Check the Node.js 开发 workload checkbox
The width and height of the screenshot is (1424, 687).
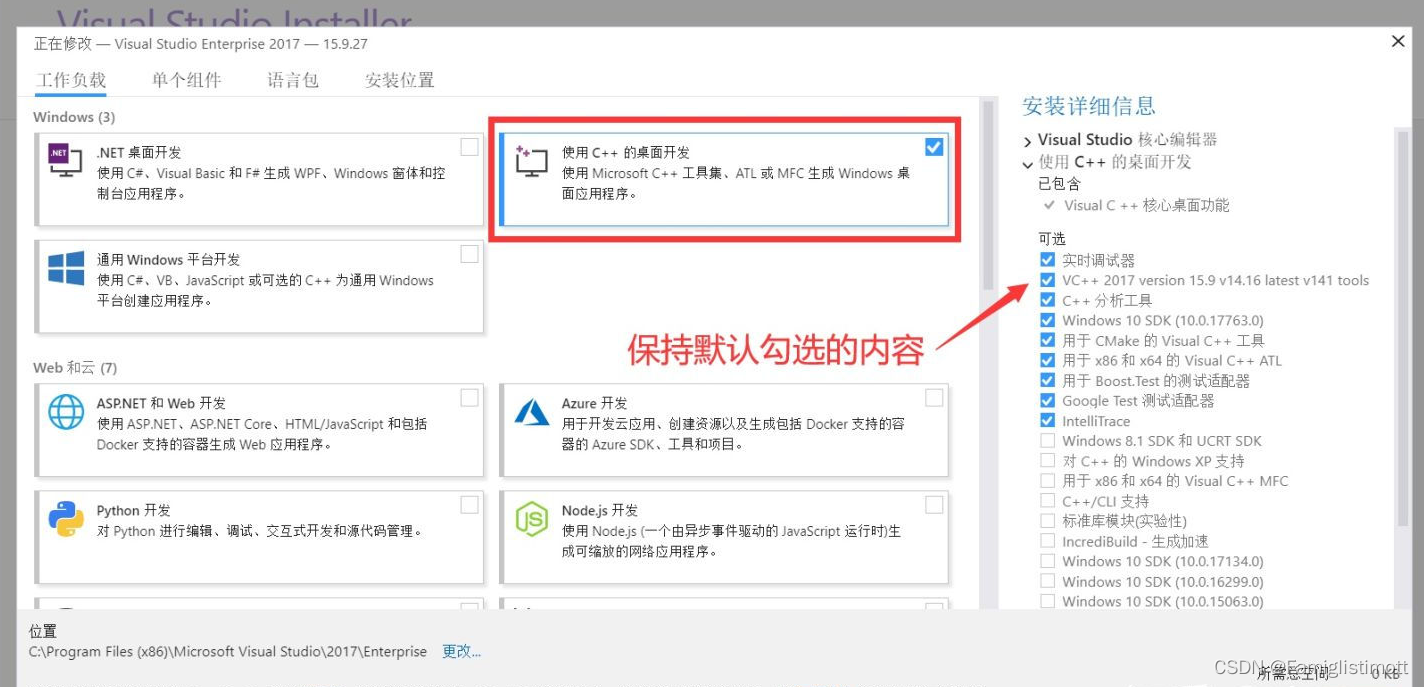point(933,505)
